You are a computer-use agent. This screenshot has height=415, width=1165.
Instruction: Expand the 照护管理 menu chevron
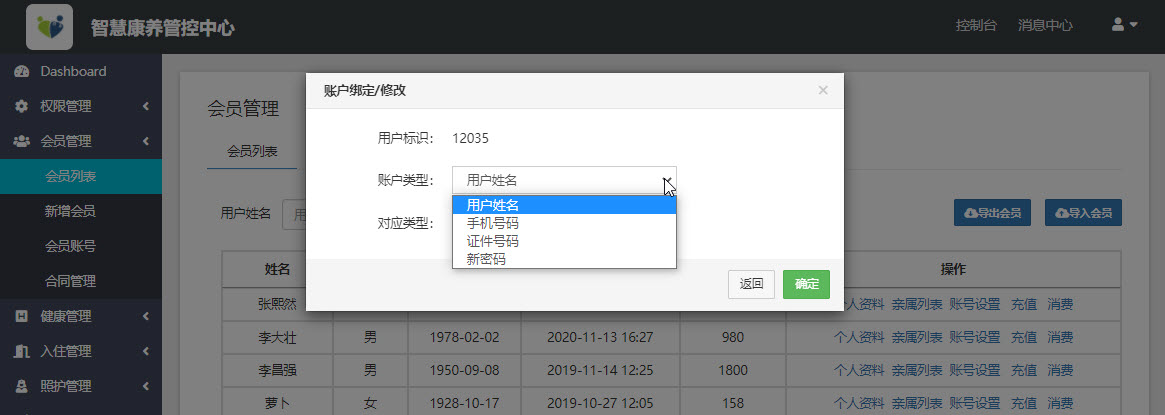coord(146,386)
